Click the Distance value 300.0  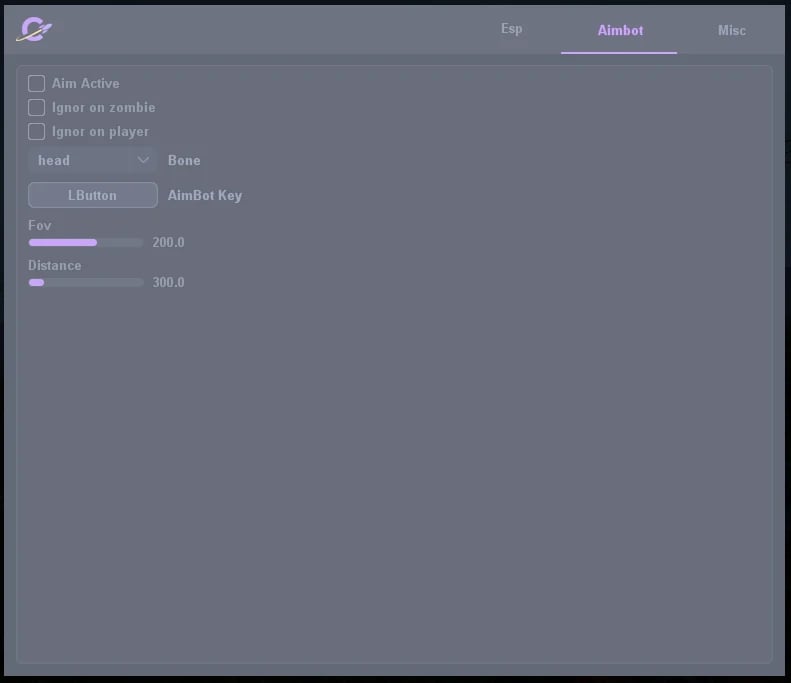pyautogui.click(x=168, y=282)
